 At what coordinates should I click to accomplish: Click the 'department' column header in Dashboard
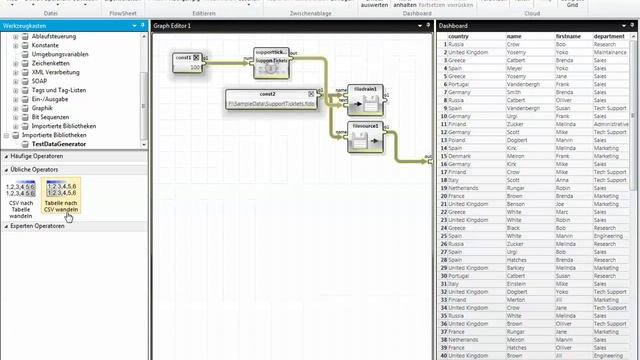click(609, 36)
